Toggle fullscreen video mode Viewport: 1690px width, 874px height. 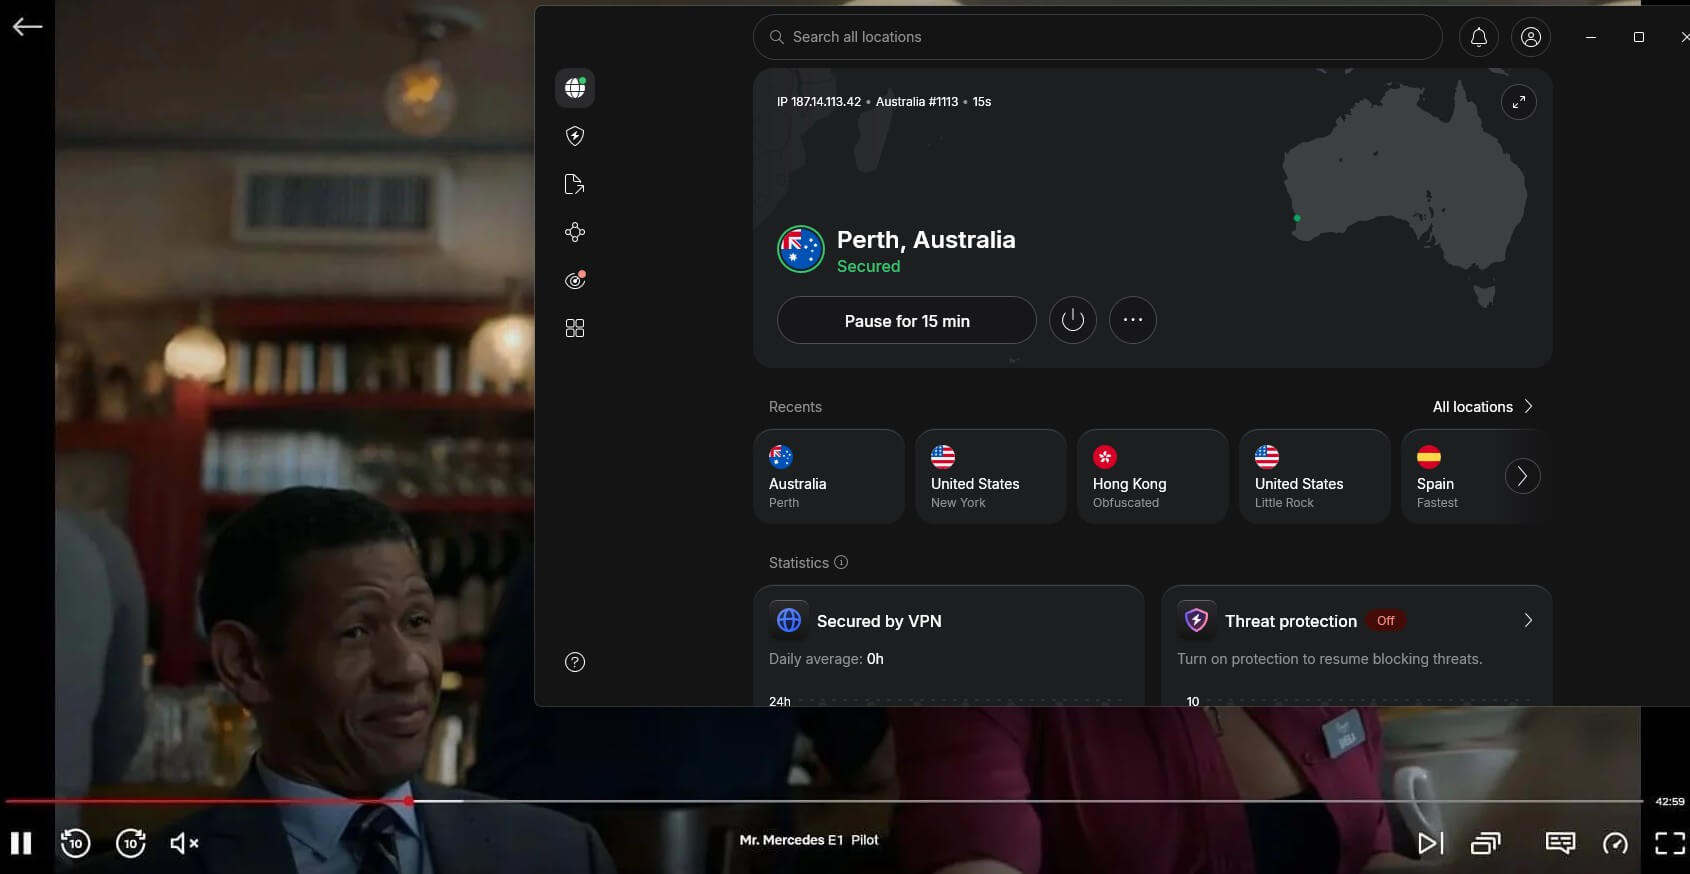(1670, 843)
